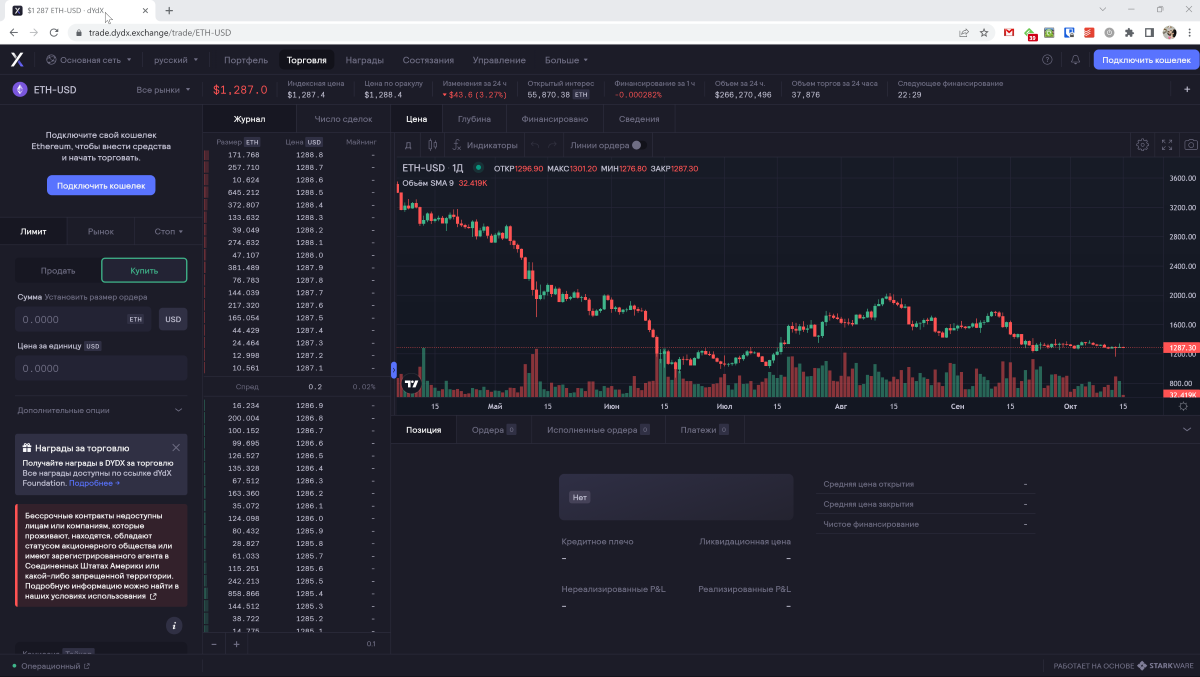Open the Платежи tab
The image size is (1200, 677).
[x=705, y=429]
